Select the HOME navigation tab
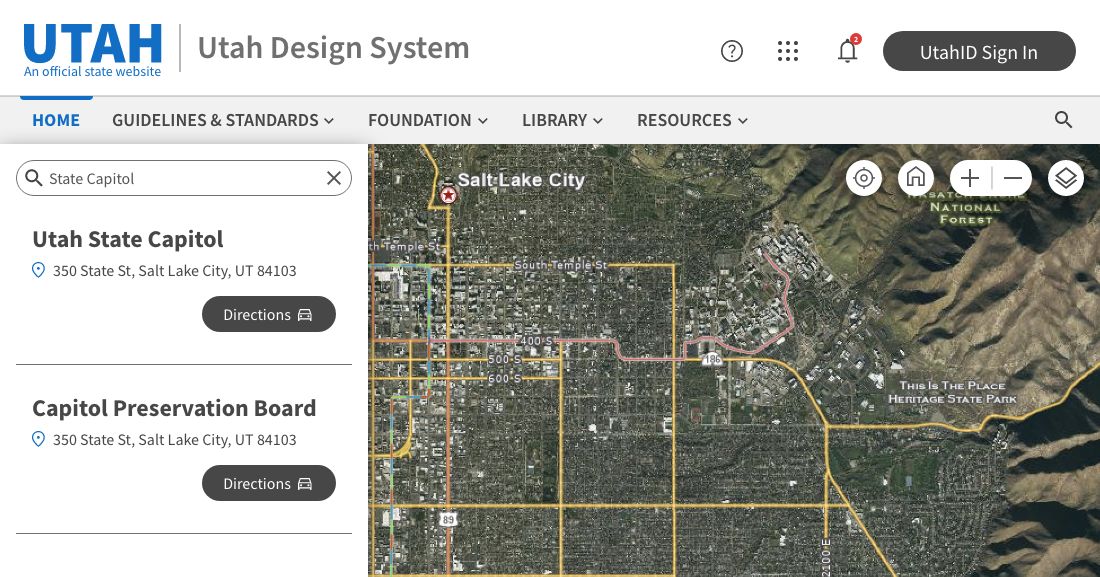Viewport: 1100px width, 577px height. click(56, 120)
